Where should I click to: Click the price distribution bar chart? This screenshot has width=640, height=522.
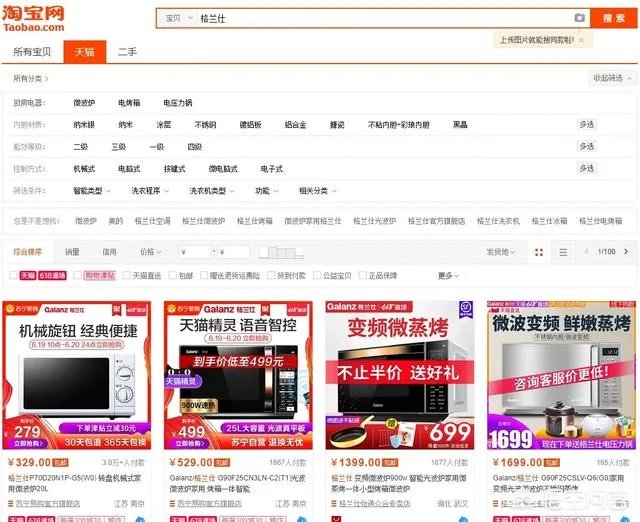(282, 252)
